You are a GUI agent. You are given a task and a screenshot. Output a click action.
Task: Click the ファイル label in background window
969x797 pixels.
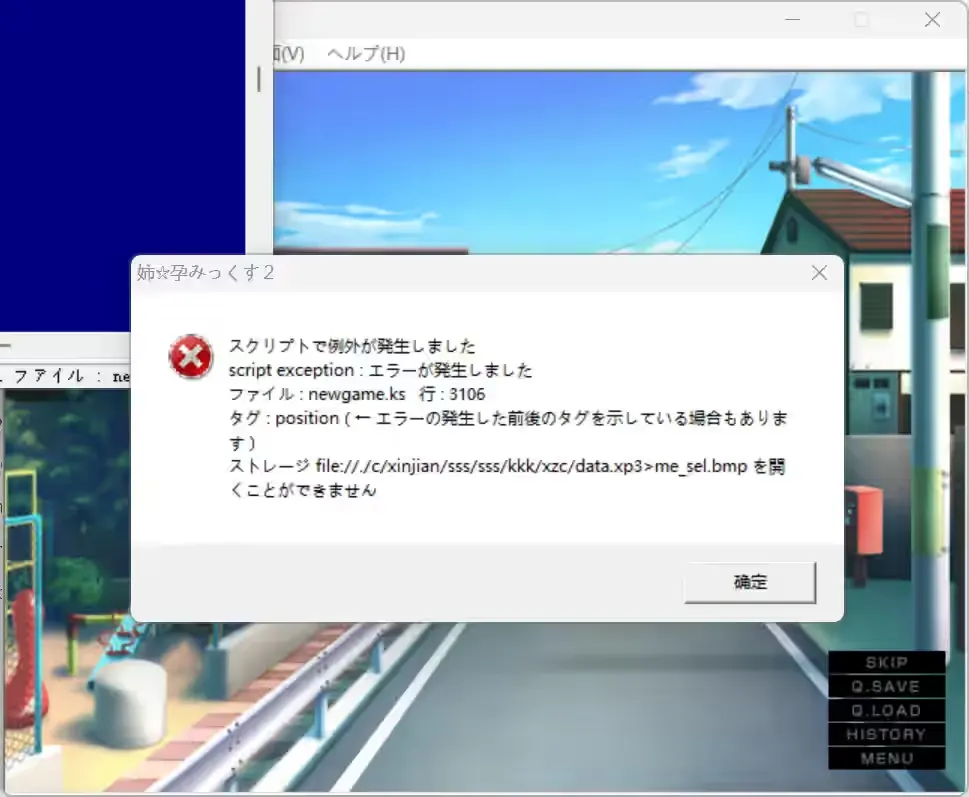(x=48, y=376)
